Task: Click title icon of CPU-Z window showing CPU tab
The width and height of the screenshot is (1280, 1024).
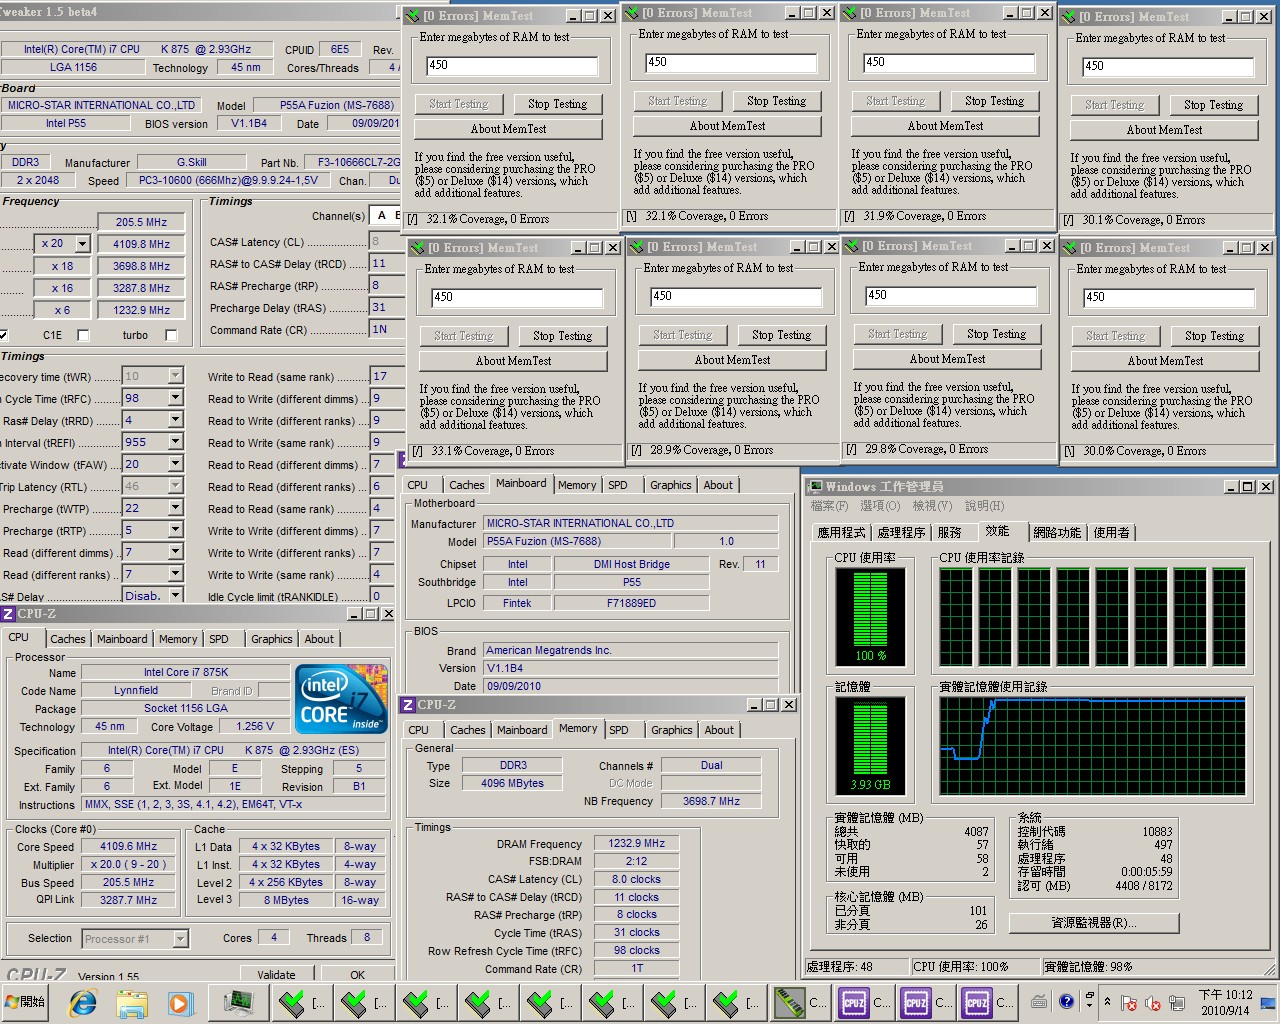Action: [x=8, y=614]
